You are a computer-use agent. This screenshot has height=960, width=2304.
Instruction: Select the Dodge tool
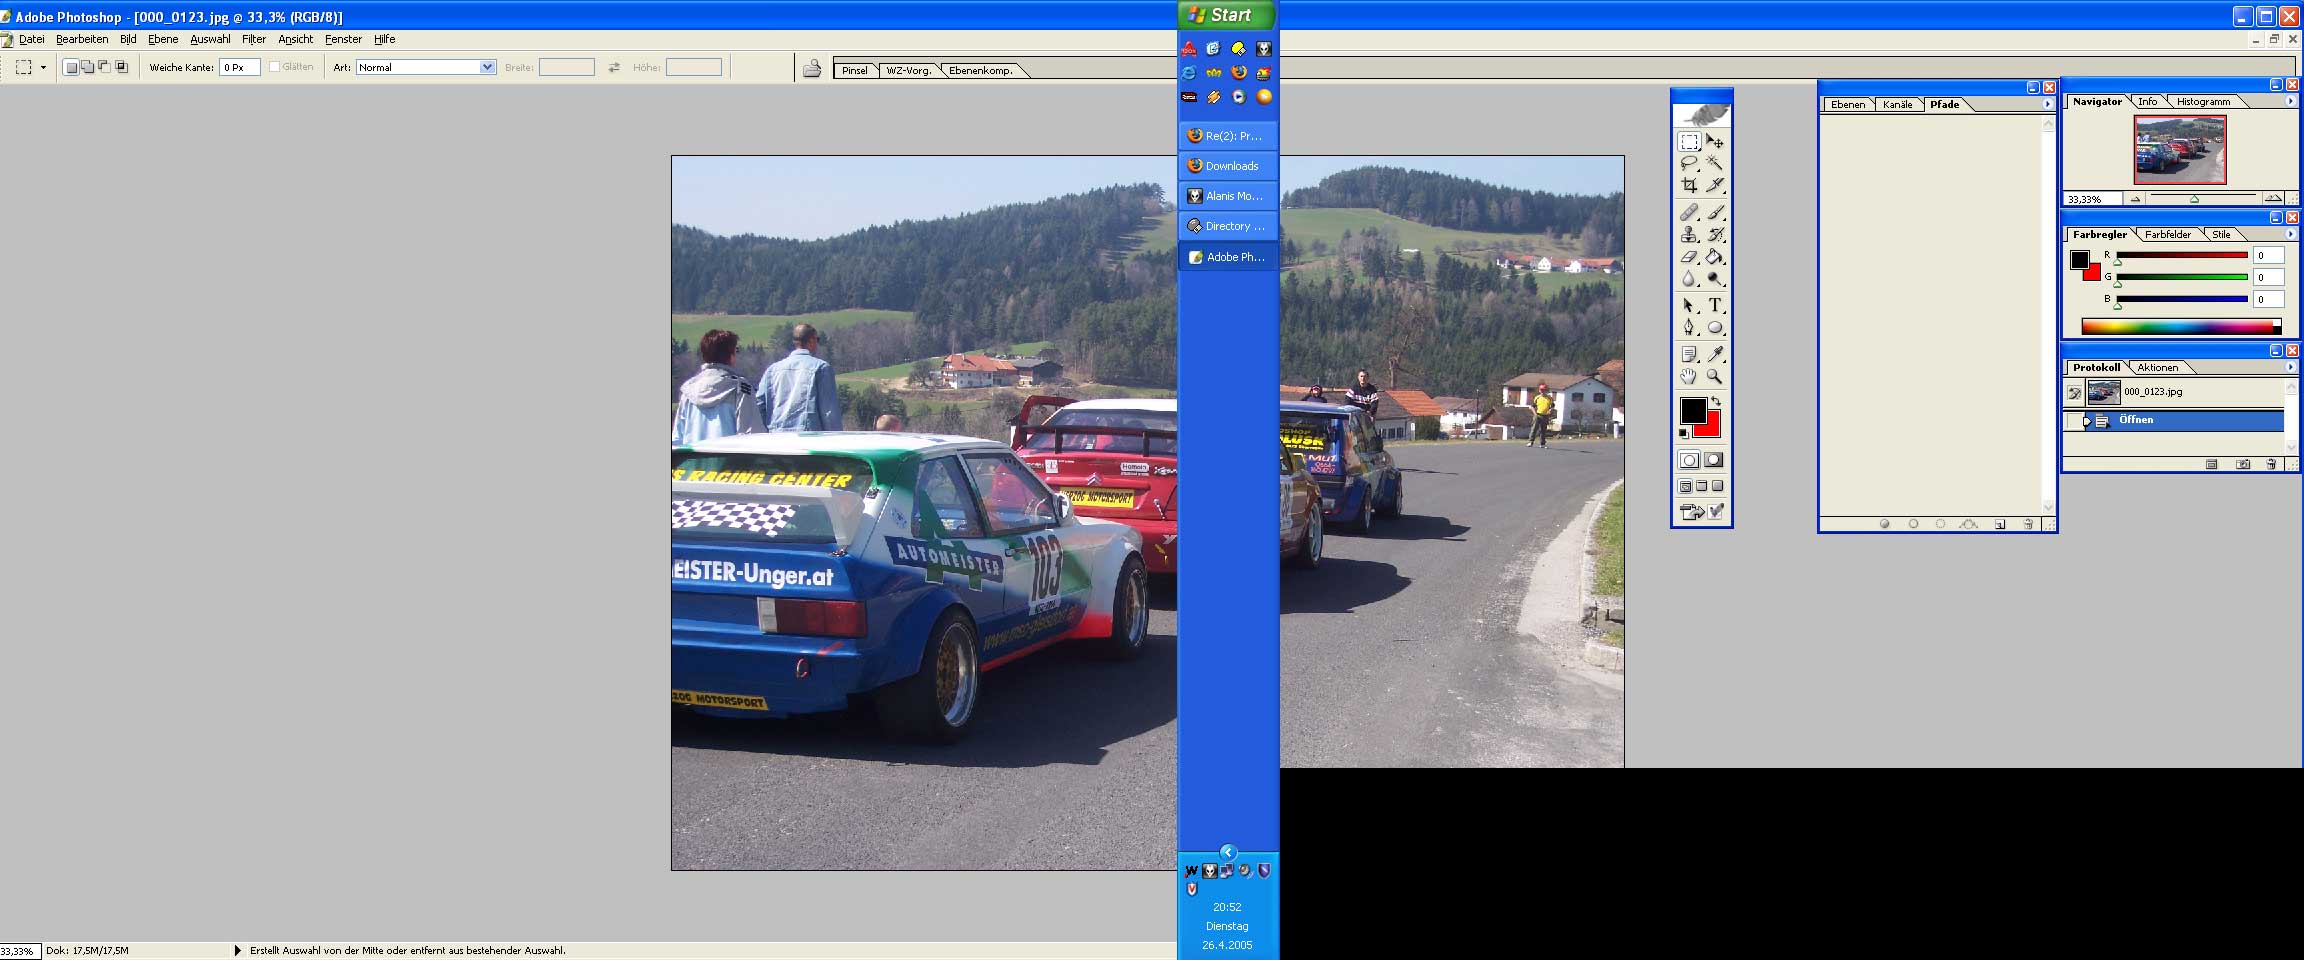(1715, 279)
